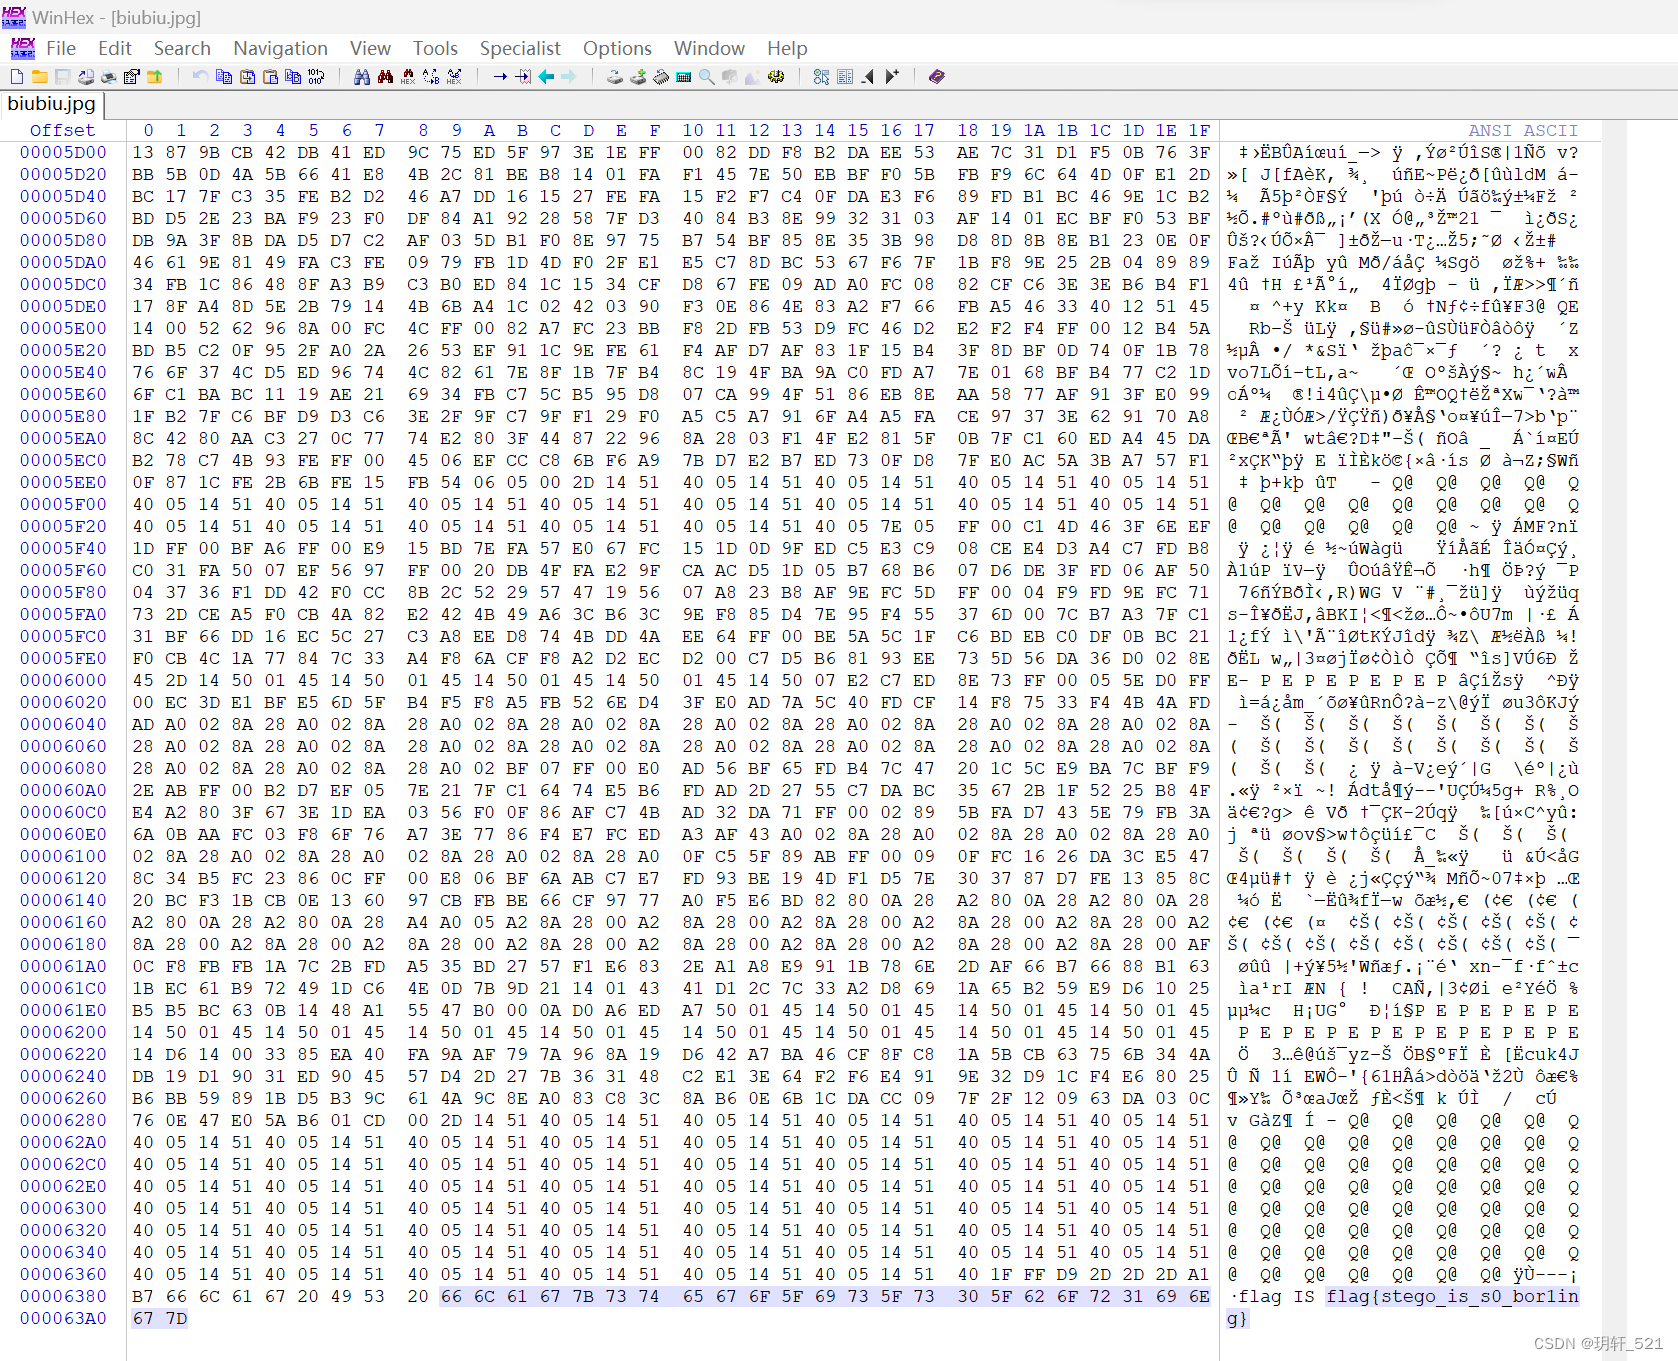Click offset row 00005F00
Viewport: 1678px width, 1361px height.
[x=63, y=504]
